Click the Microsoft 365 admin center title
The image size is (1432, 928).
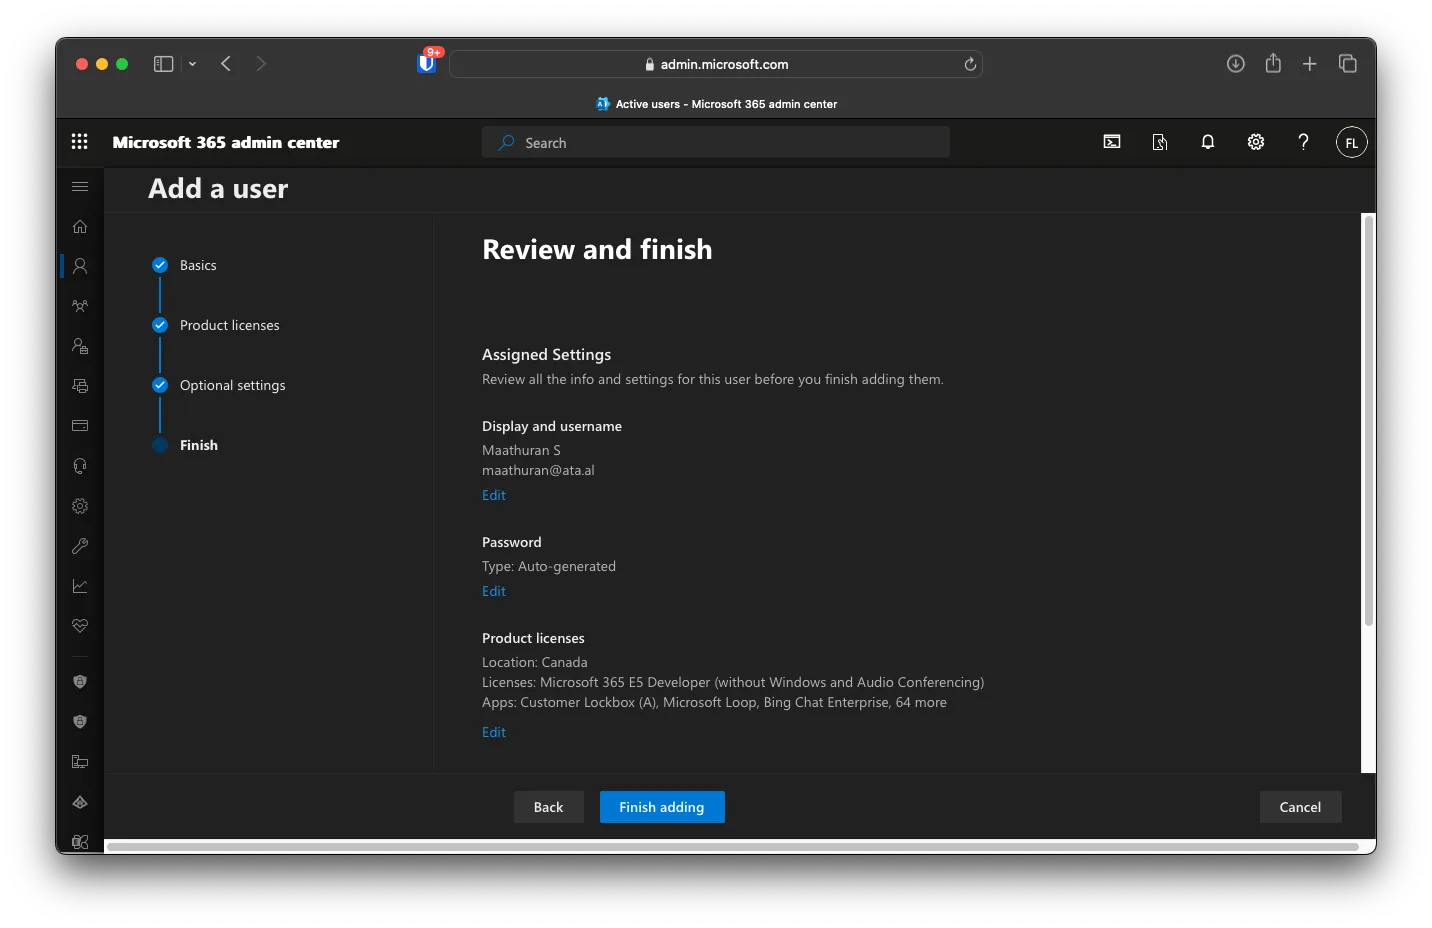pos(226,142)
